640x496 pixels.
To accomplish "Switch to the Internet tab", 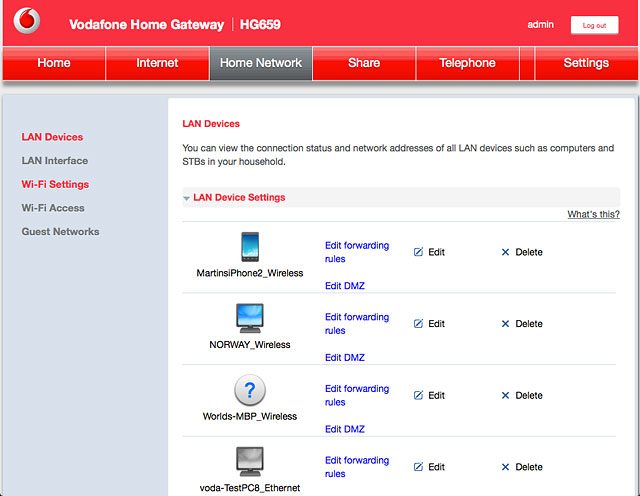I will click(x=157, y=63).
